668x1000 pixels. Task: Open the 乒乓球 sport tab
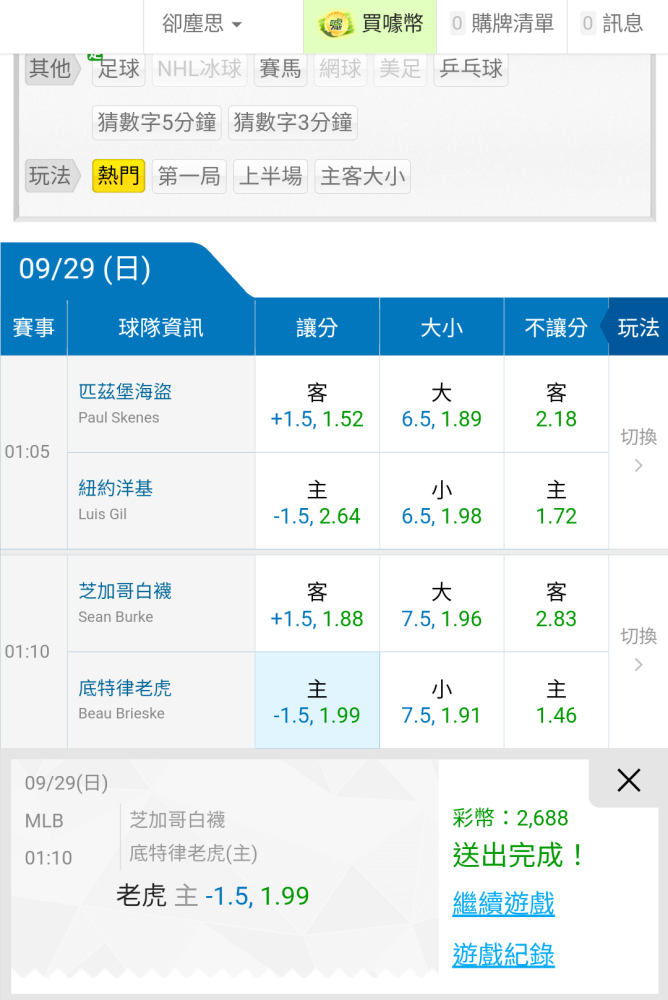pyautogui.click(x=471, y=69)
